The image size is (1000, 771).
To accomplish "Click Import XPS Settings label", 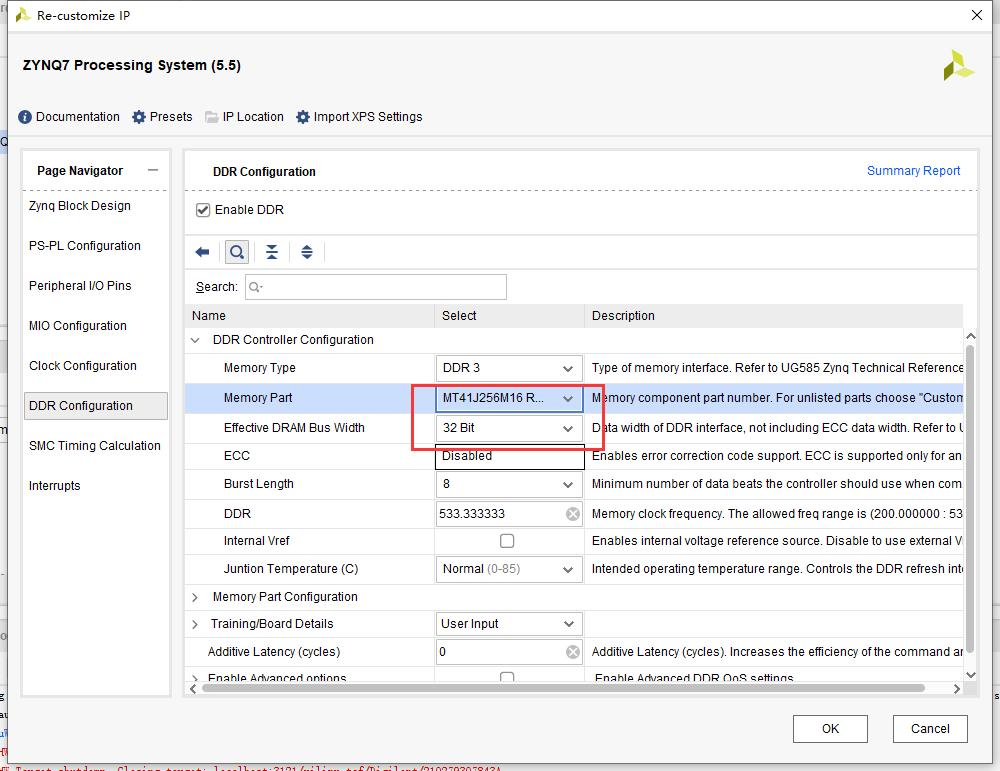I will 368,117.
